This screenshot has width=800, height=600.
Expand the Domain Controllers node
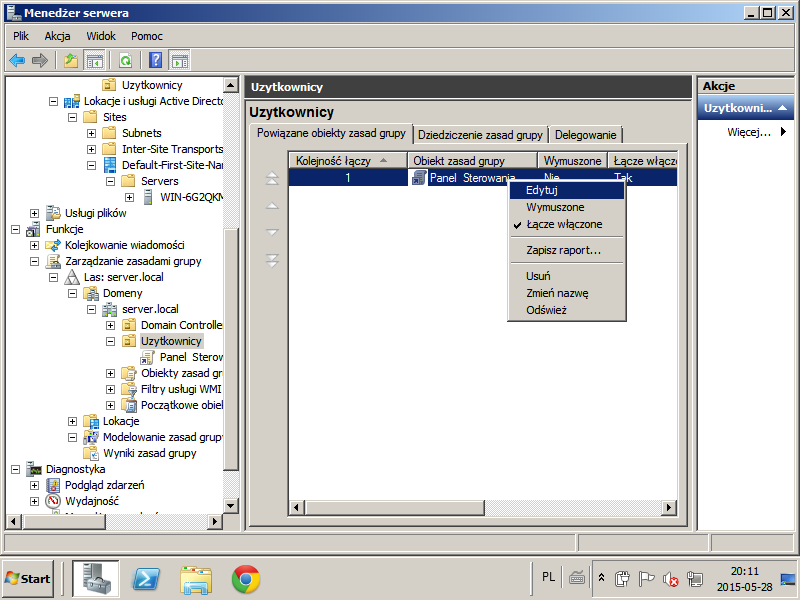point(110,325)
